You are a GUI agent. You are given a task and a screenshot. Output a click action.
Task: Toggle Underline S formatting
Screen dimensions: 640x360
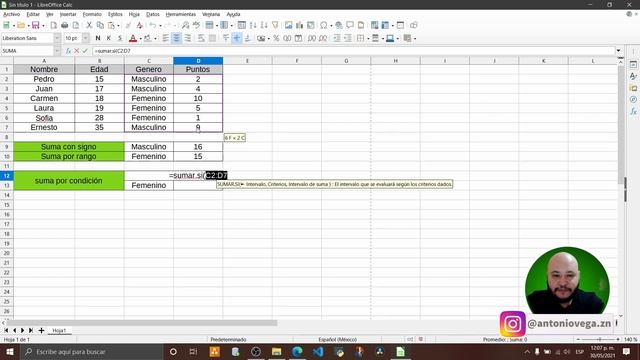point(120,38)
